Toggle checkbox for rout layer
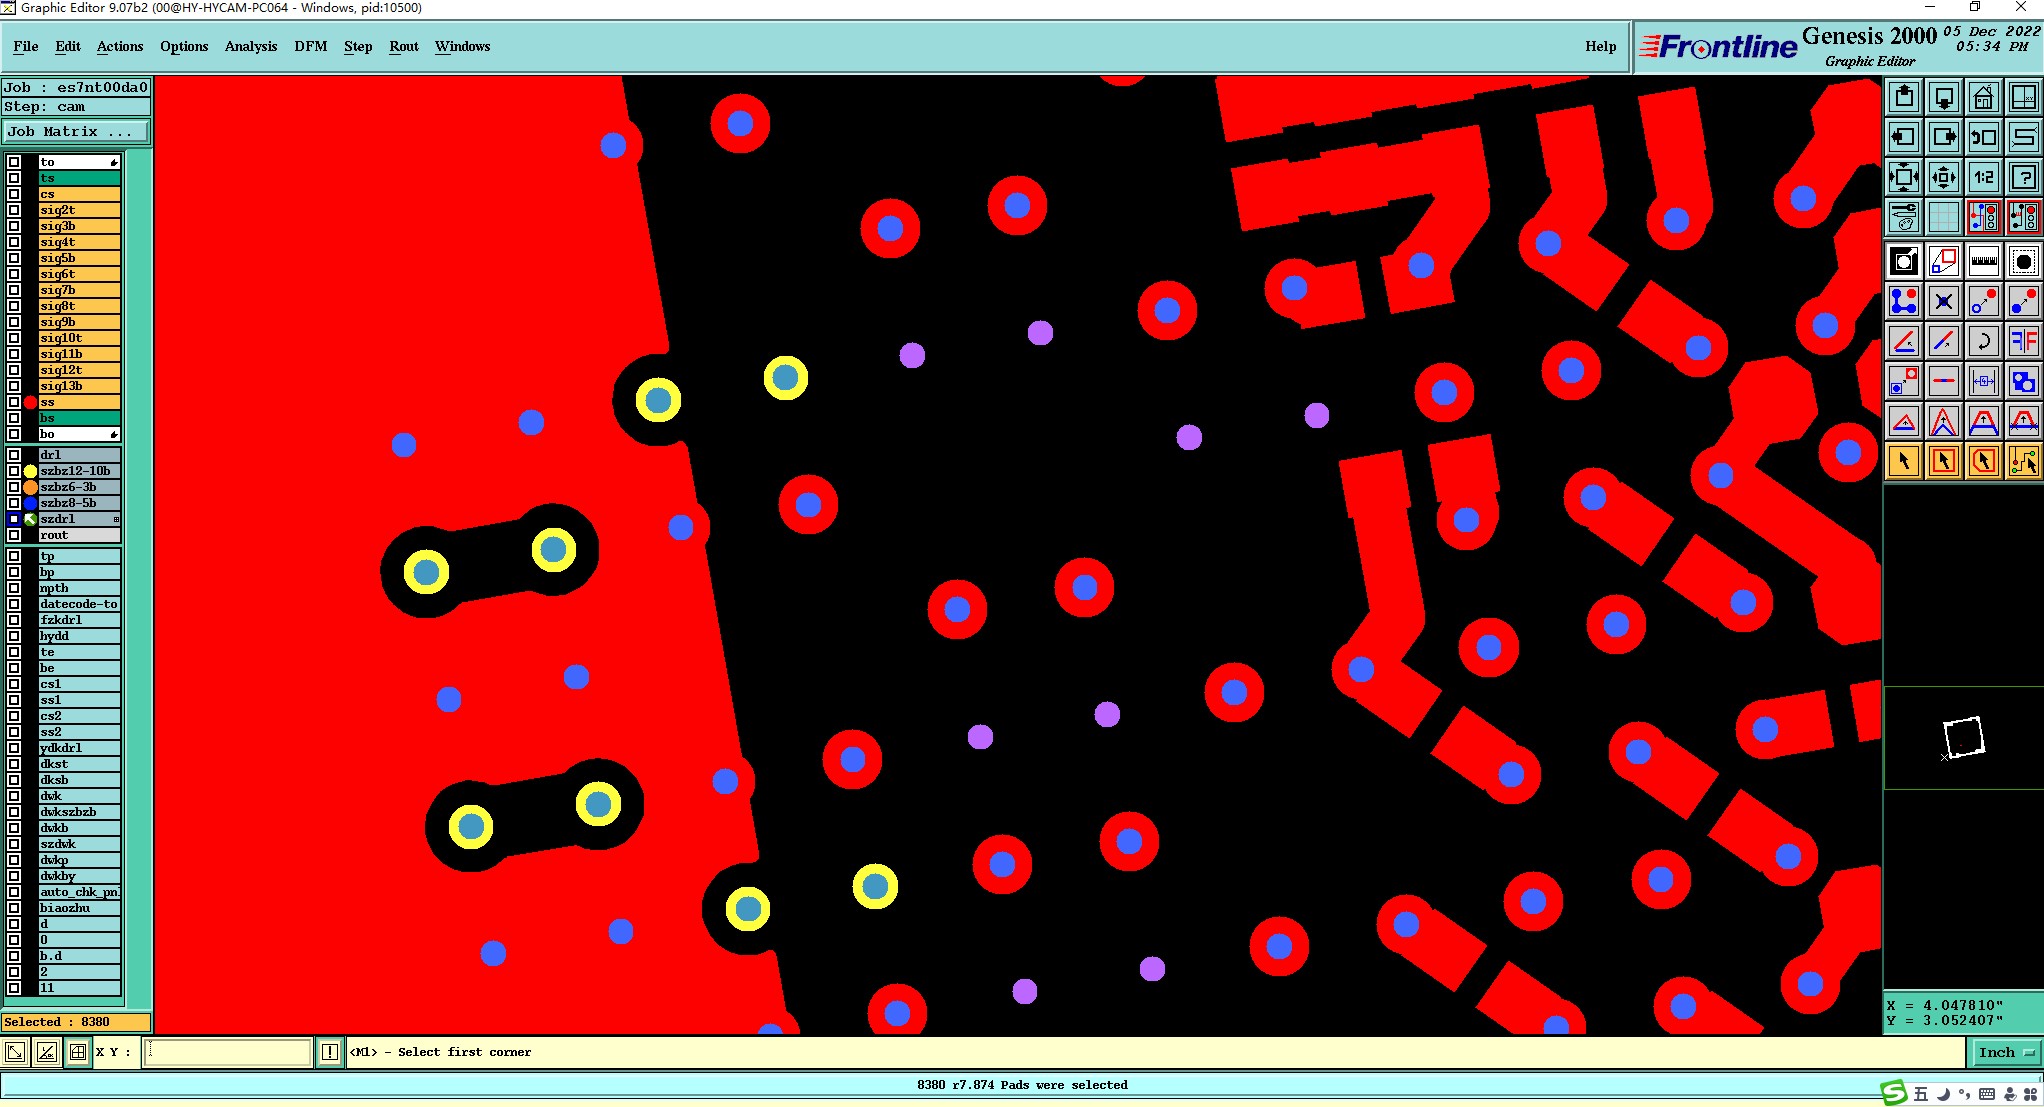 coord(14,535)
